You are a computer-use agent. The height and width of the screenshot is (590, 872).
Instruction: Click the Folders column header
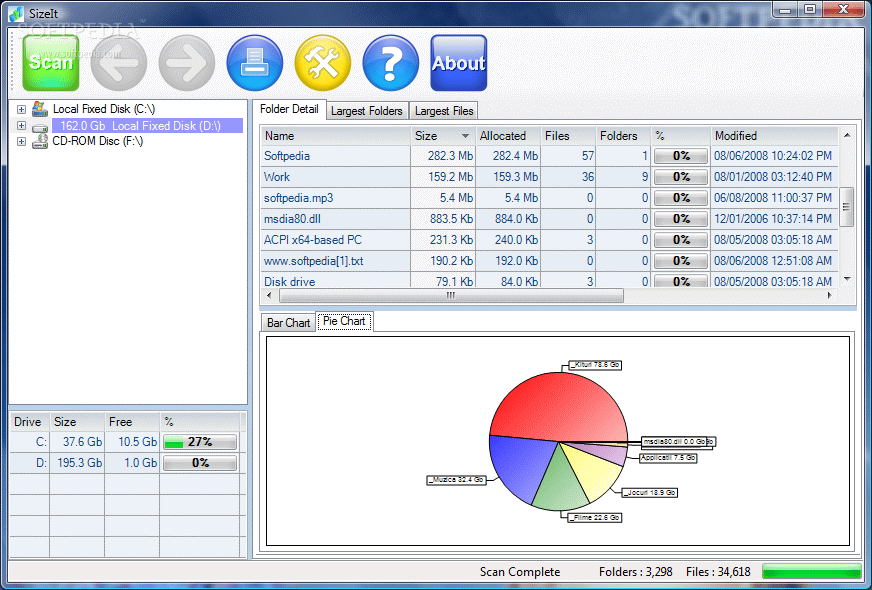tap(623, 136)
